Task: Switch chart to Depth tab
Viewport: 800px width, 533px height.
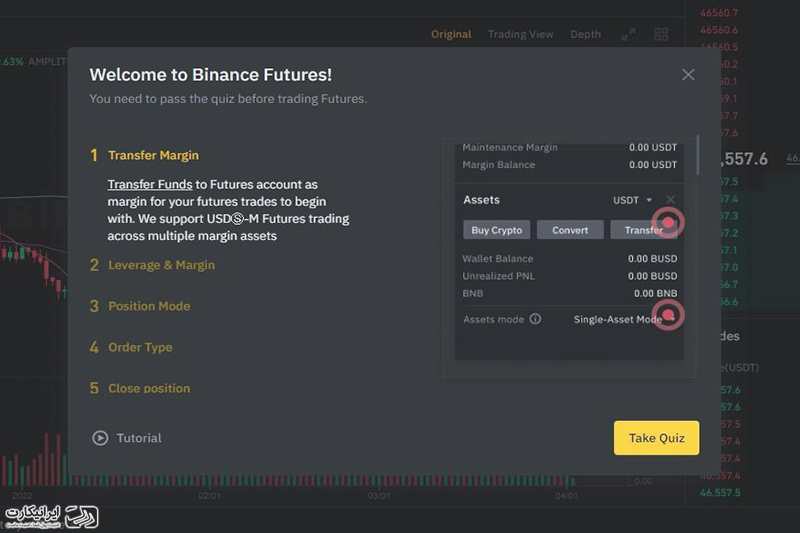Action: [x=585, y=34]
